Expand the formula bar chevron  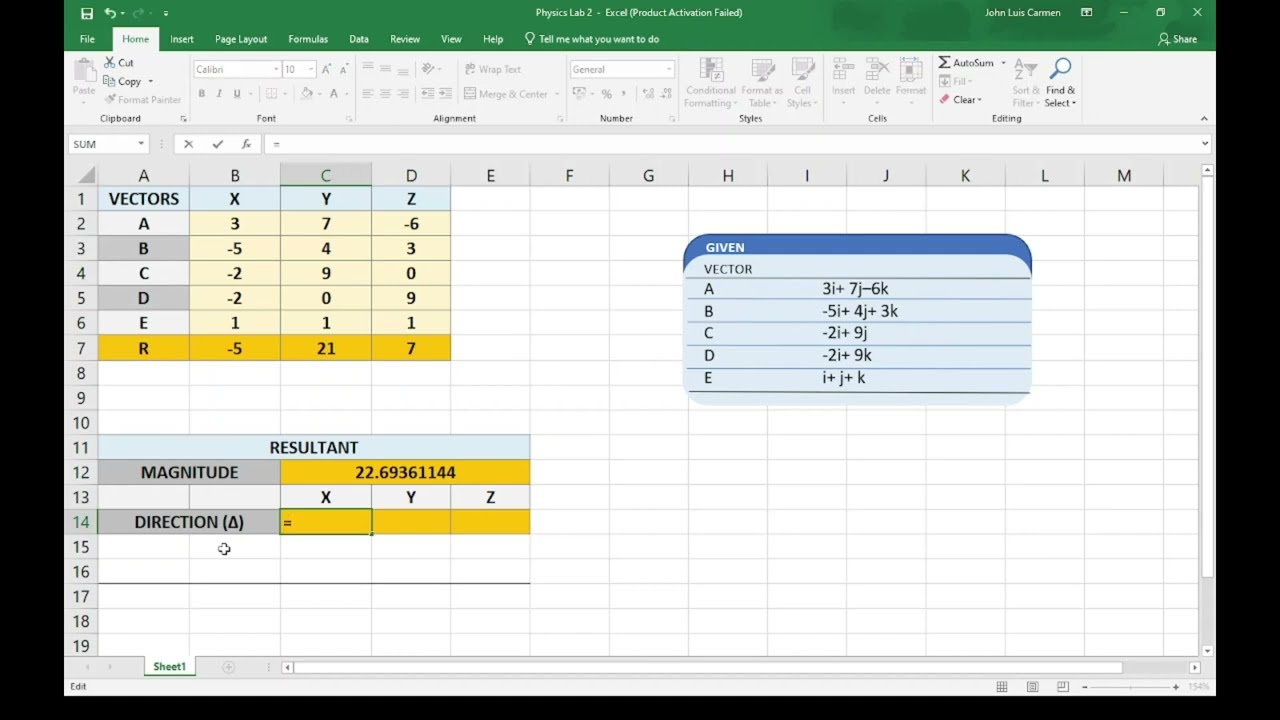click(x=1204, y=144)
